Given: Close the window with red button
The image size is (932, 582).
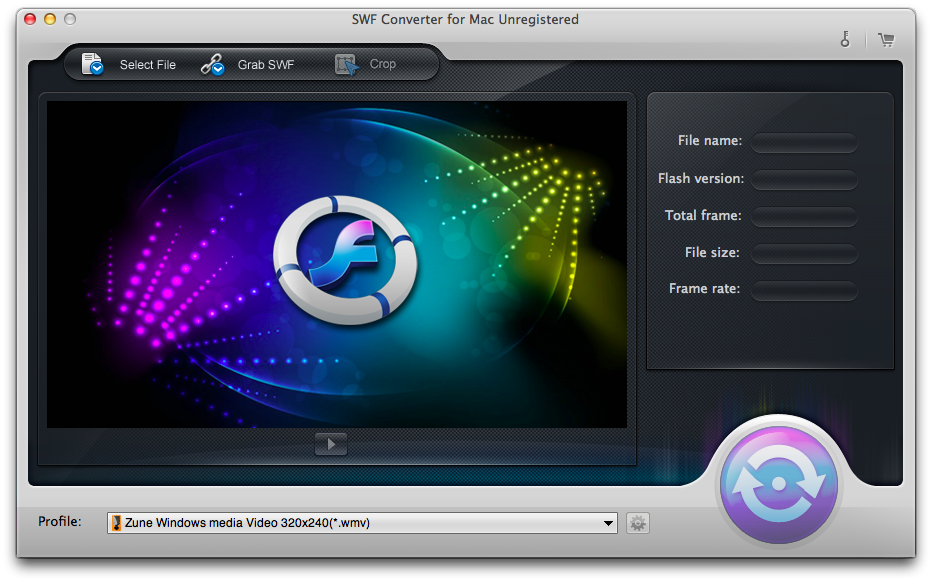Looking at the screenshot, I should point(30,19).
